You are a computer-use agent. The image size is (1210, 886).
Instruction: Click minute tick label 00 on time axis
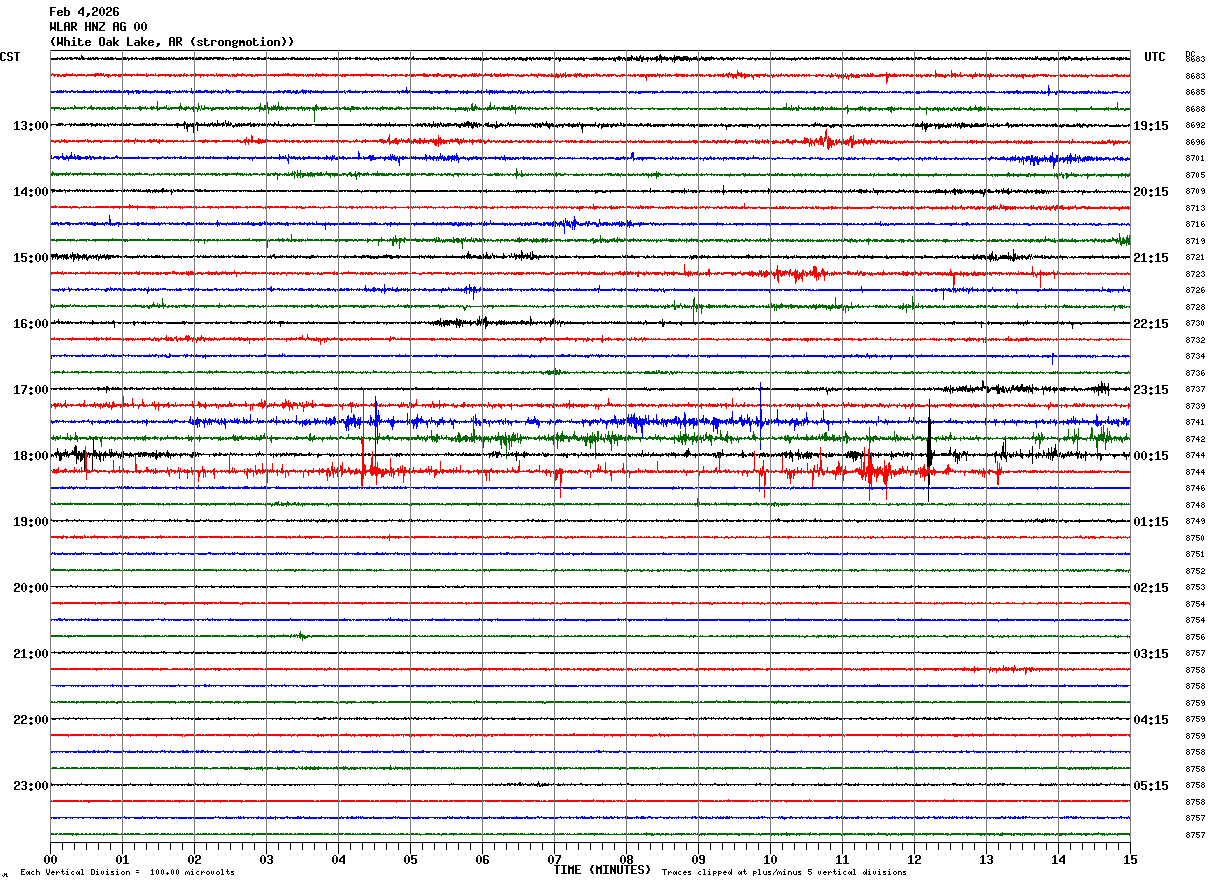coord(50,859)
